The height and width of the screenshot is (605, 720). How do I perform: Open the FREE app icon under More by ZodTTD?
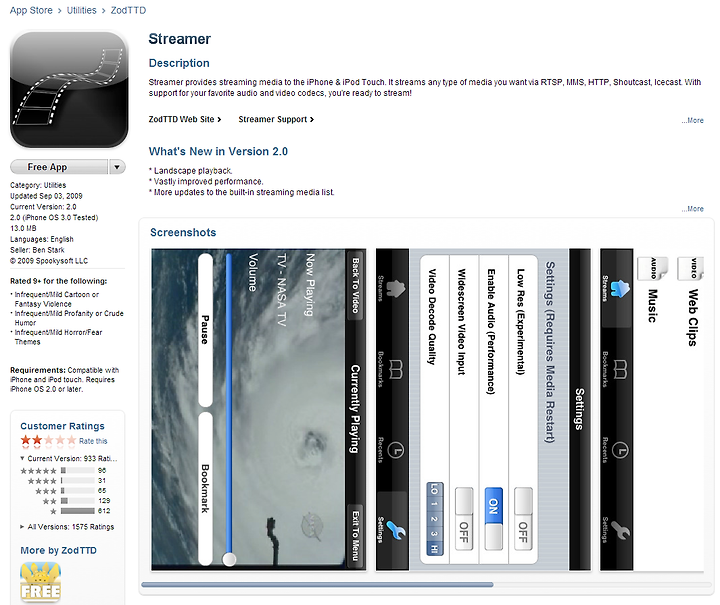(40, 583)
